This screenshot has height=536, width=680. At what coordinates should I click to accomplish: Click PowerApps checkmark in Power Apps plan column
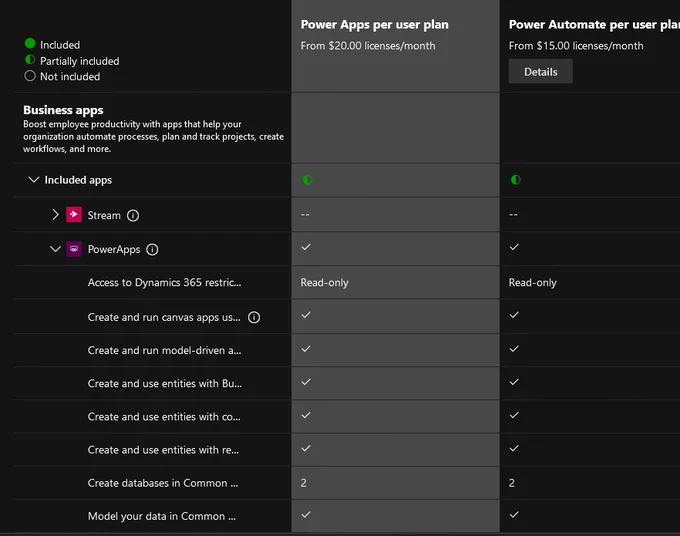(306, 247)
